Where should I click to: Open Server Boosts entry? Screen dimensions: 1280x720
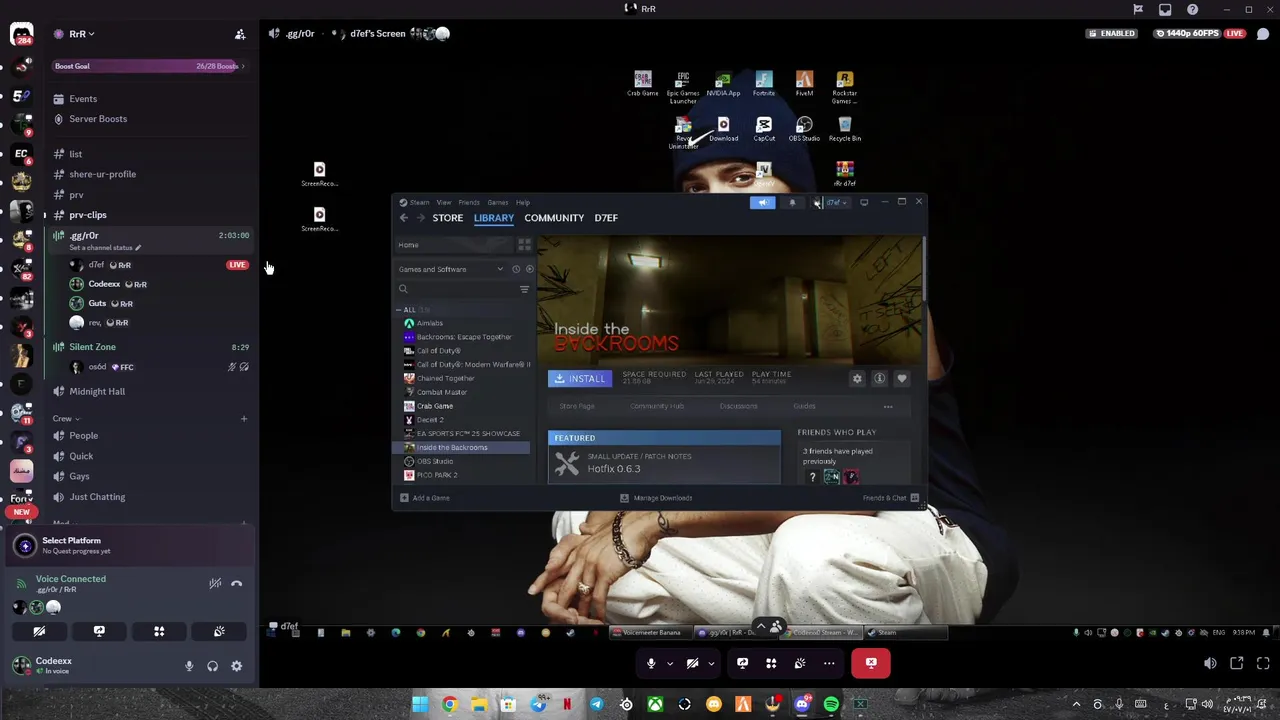click(x=150, y=119)
